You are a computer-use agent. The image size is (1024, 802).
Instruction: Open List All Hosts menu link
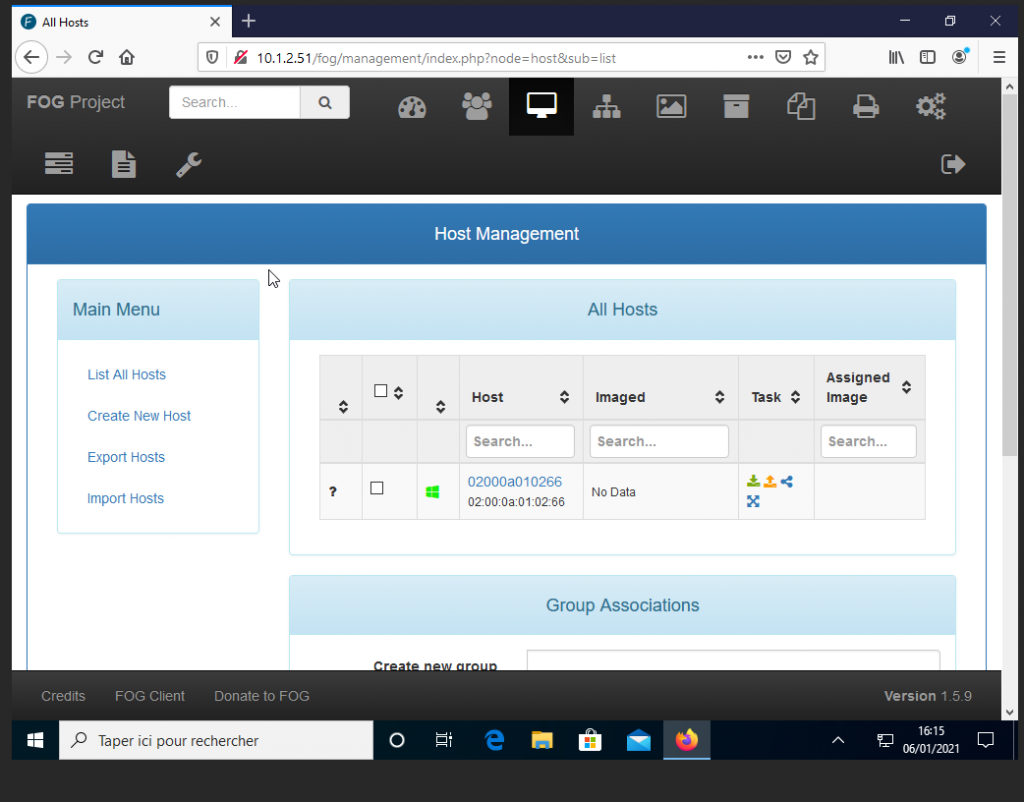click(127, 374)
